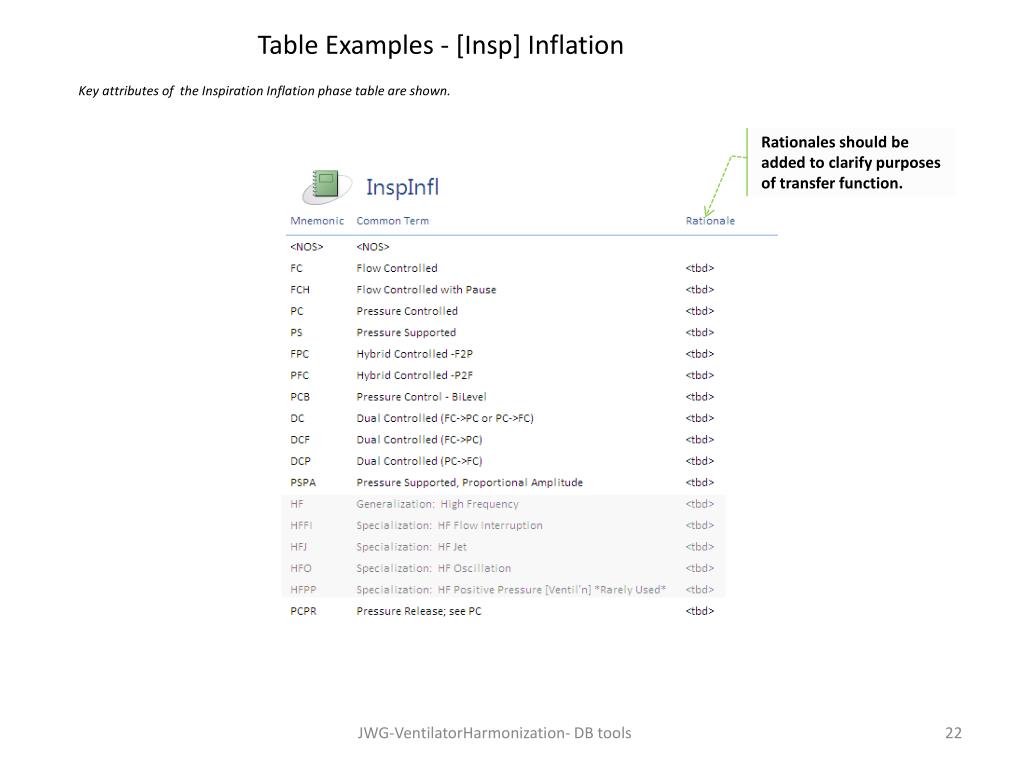Select the Flow Controlled row
Screen dimensions: 1024x768
point(503,268)
